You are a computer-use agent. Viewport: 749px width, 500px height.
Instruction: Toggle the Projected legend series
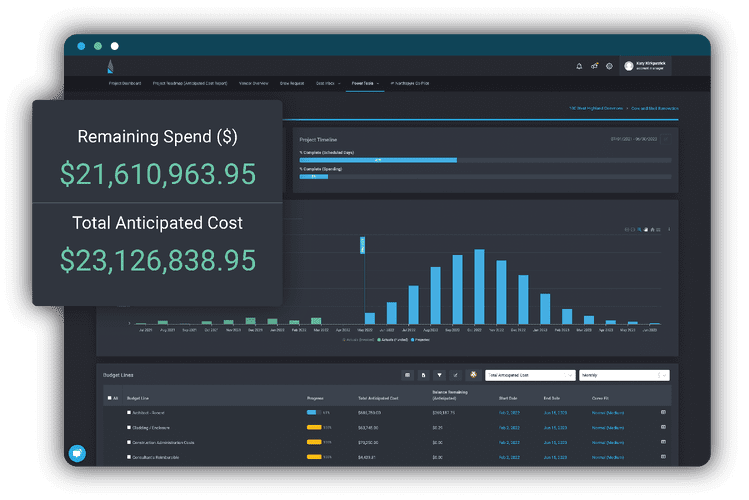click(x=420, y=340)
